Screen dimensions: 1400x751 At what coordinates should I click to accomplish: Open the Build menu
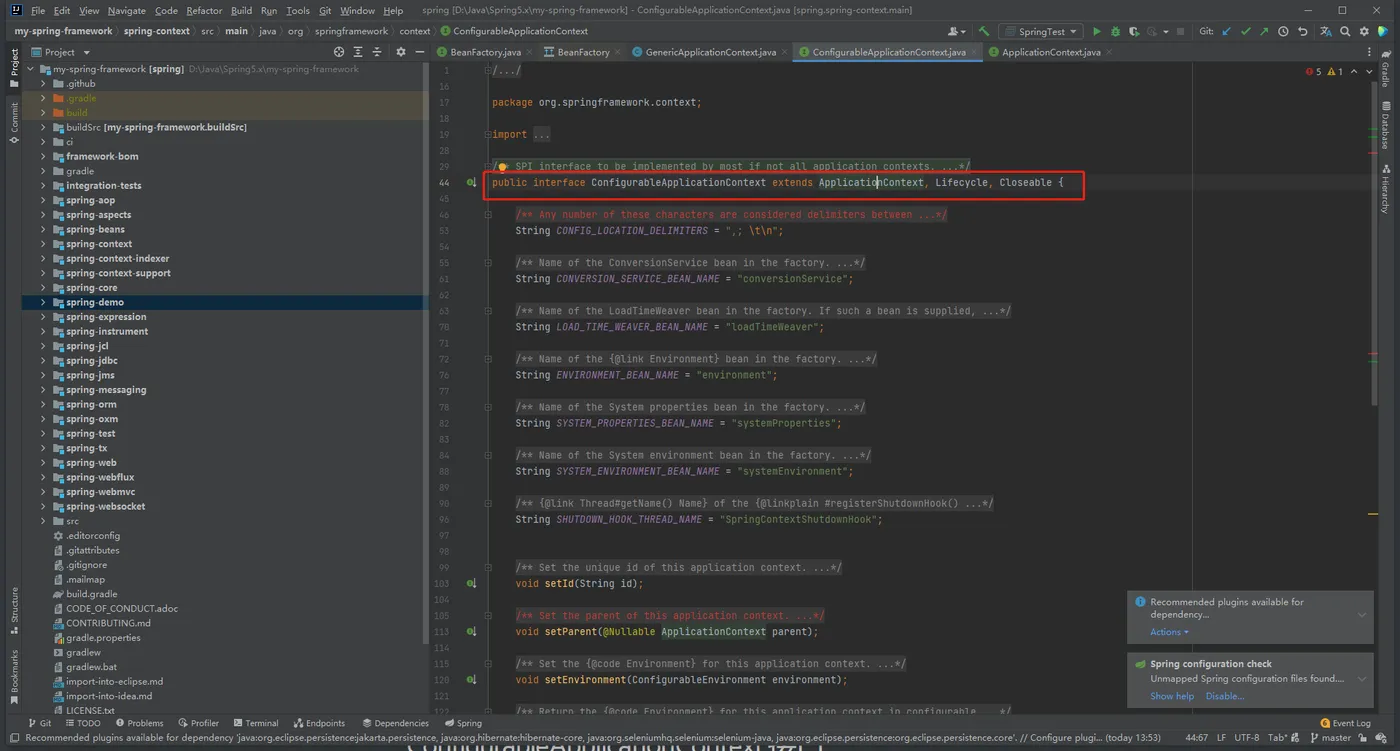pyautogui.click(x=241, y=11)
